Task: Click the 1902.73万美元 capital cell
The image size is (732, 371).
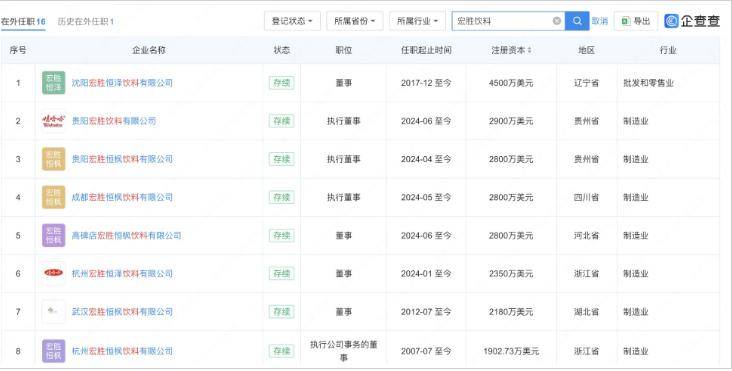Action: click(x=511, y=351)
